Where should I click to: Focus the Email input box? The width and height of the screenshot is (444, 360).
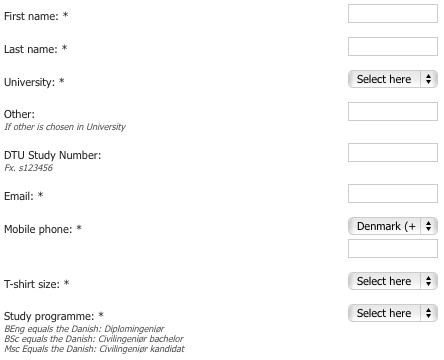393,194
